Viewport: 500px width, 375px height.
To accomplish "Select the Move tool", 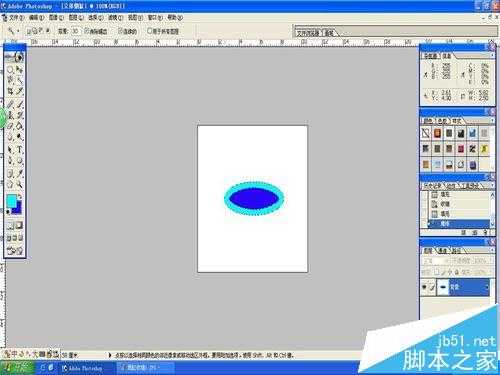I will 19,70.
